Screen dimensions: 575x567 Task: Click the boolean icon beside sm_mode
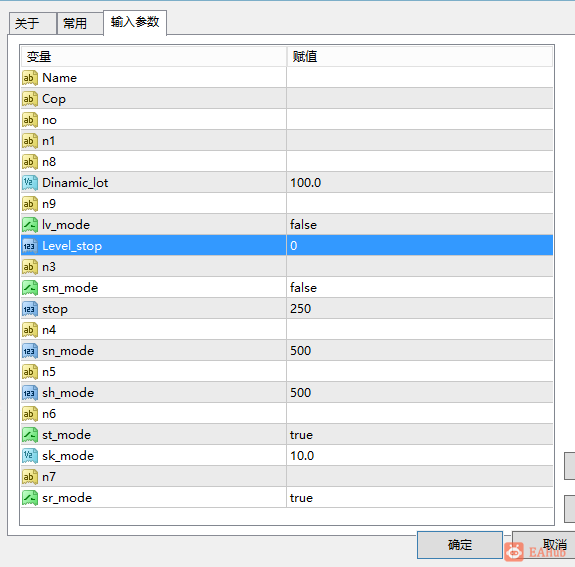30,288
